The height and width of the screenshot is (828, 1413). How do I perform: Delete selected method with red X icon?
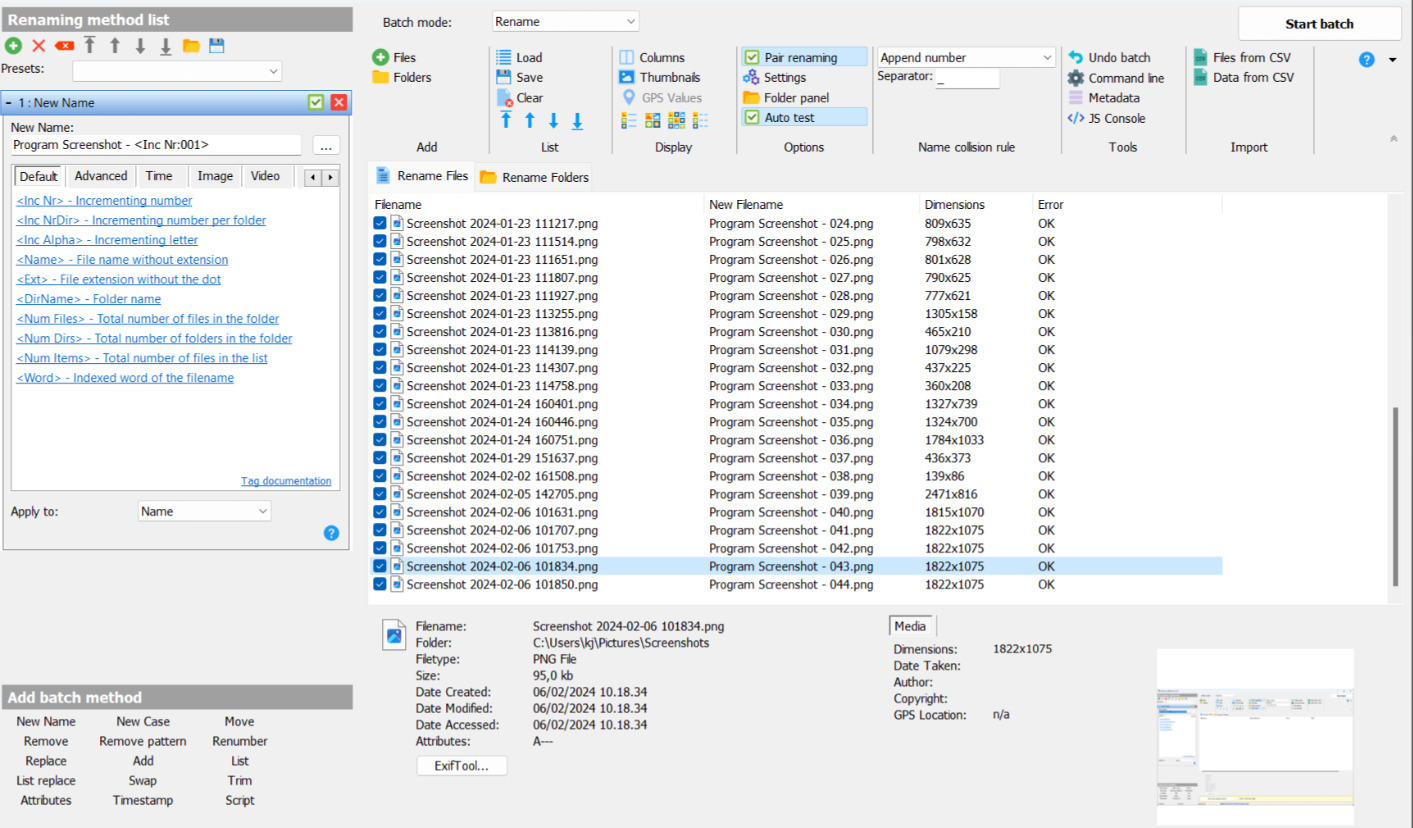click(x=39, y=46)
